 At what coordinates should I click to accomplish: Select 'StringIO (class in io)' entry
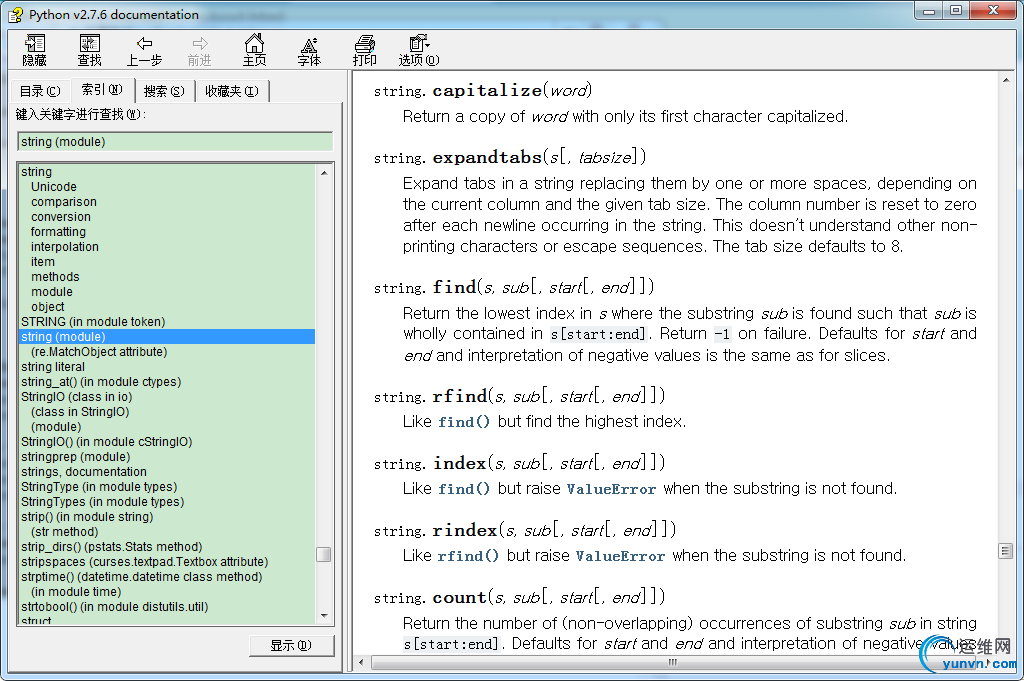[x=76, y=397]
